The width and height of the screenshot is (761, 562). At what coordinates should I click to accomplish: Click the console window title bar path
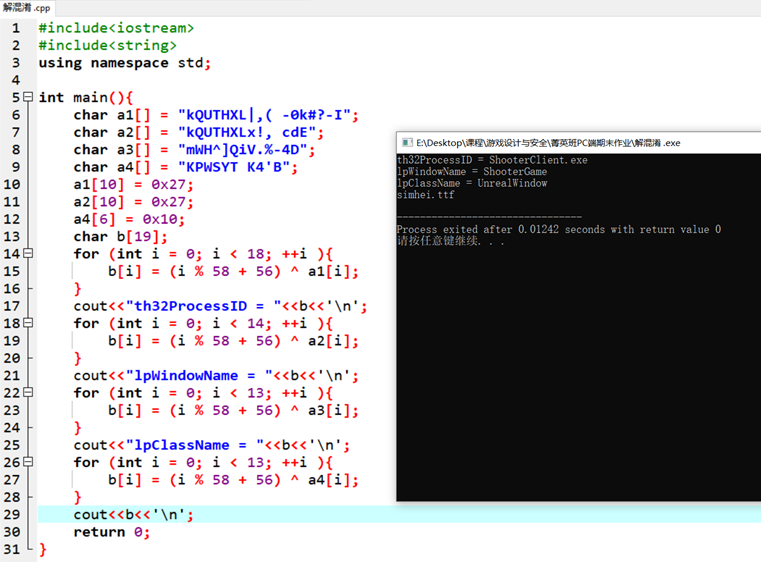pyautogui.click(x=547, y=143)
